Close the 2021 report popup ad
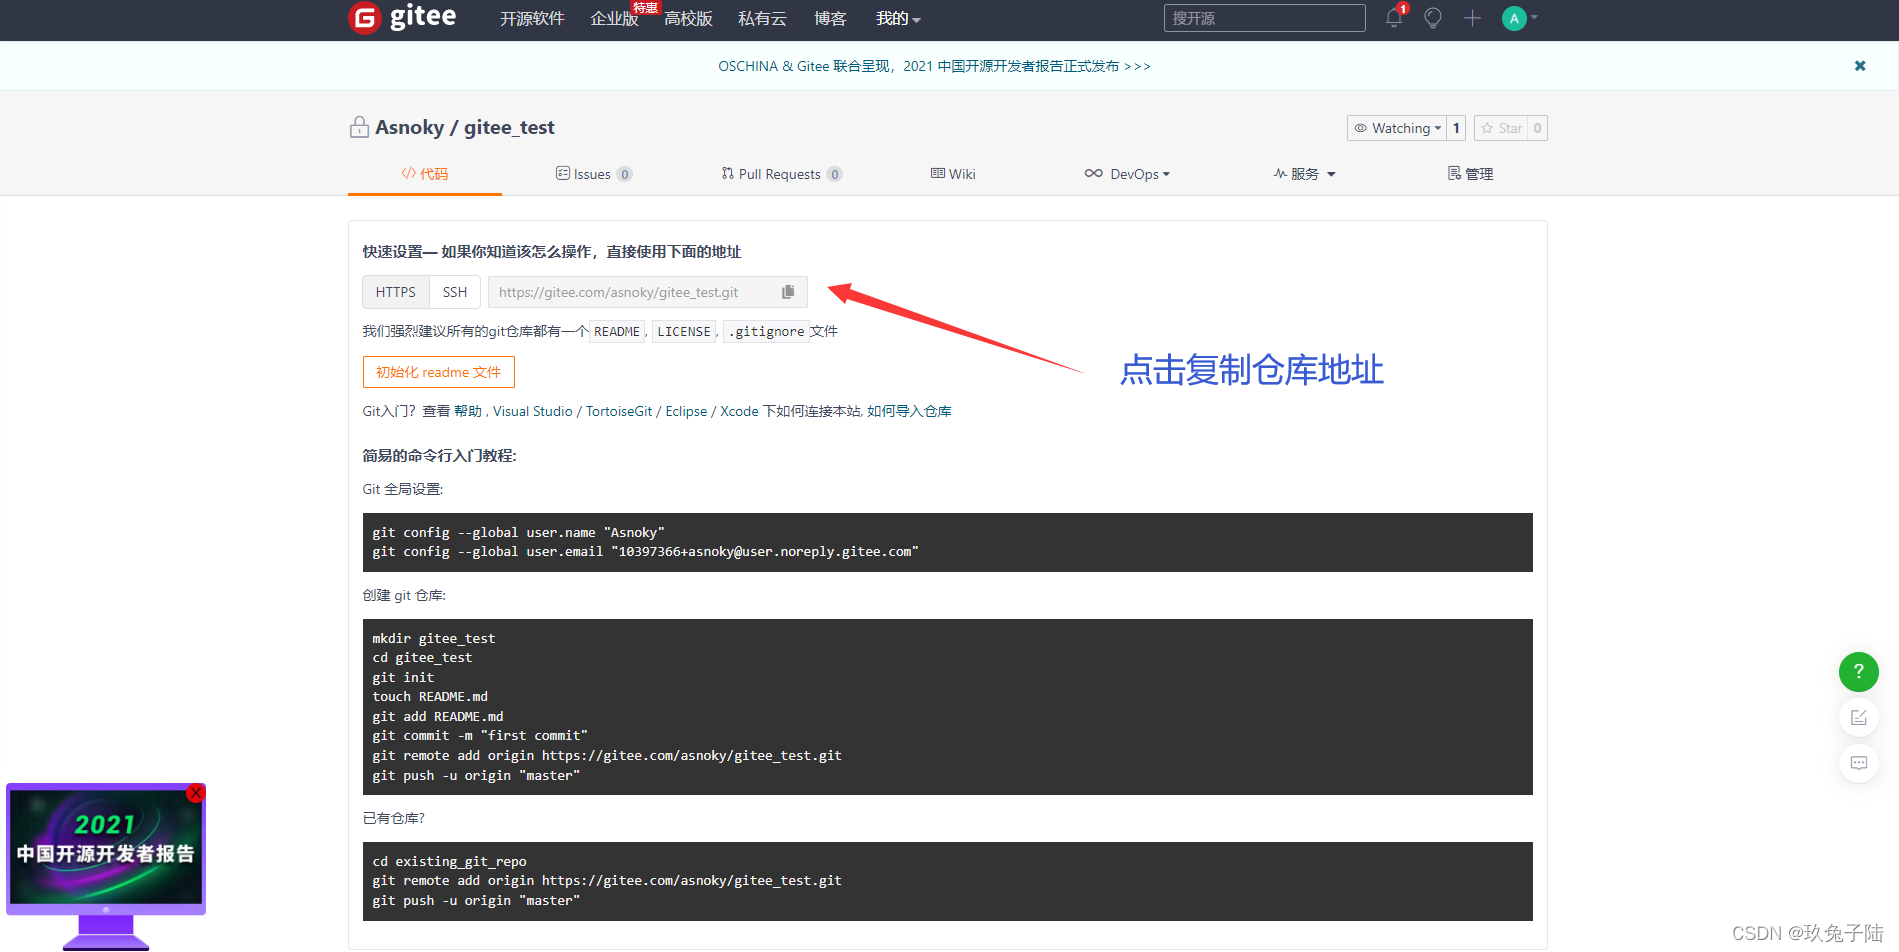Screen dimensions: 1899x952 (196, 793)
